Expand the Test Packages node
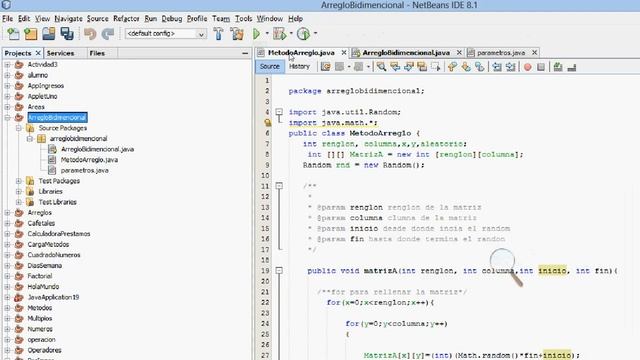The width and height of the screenshot is (640, 360). click(x=19, y=181)
